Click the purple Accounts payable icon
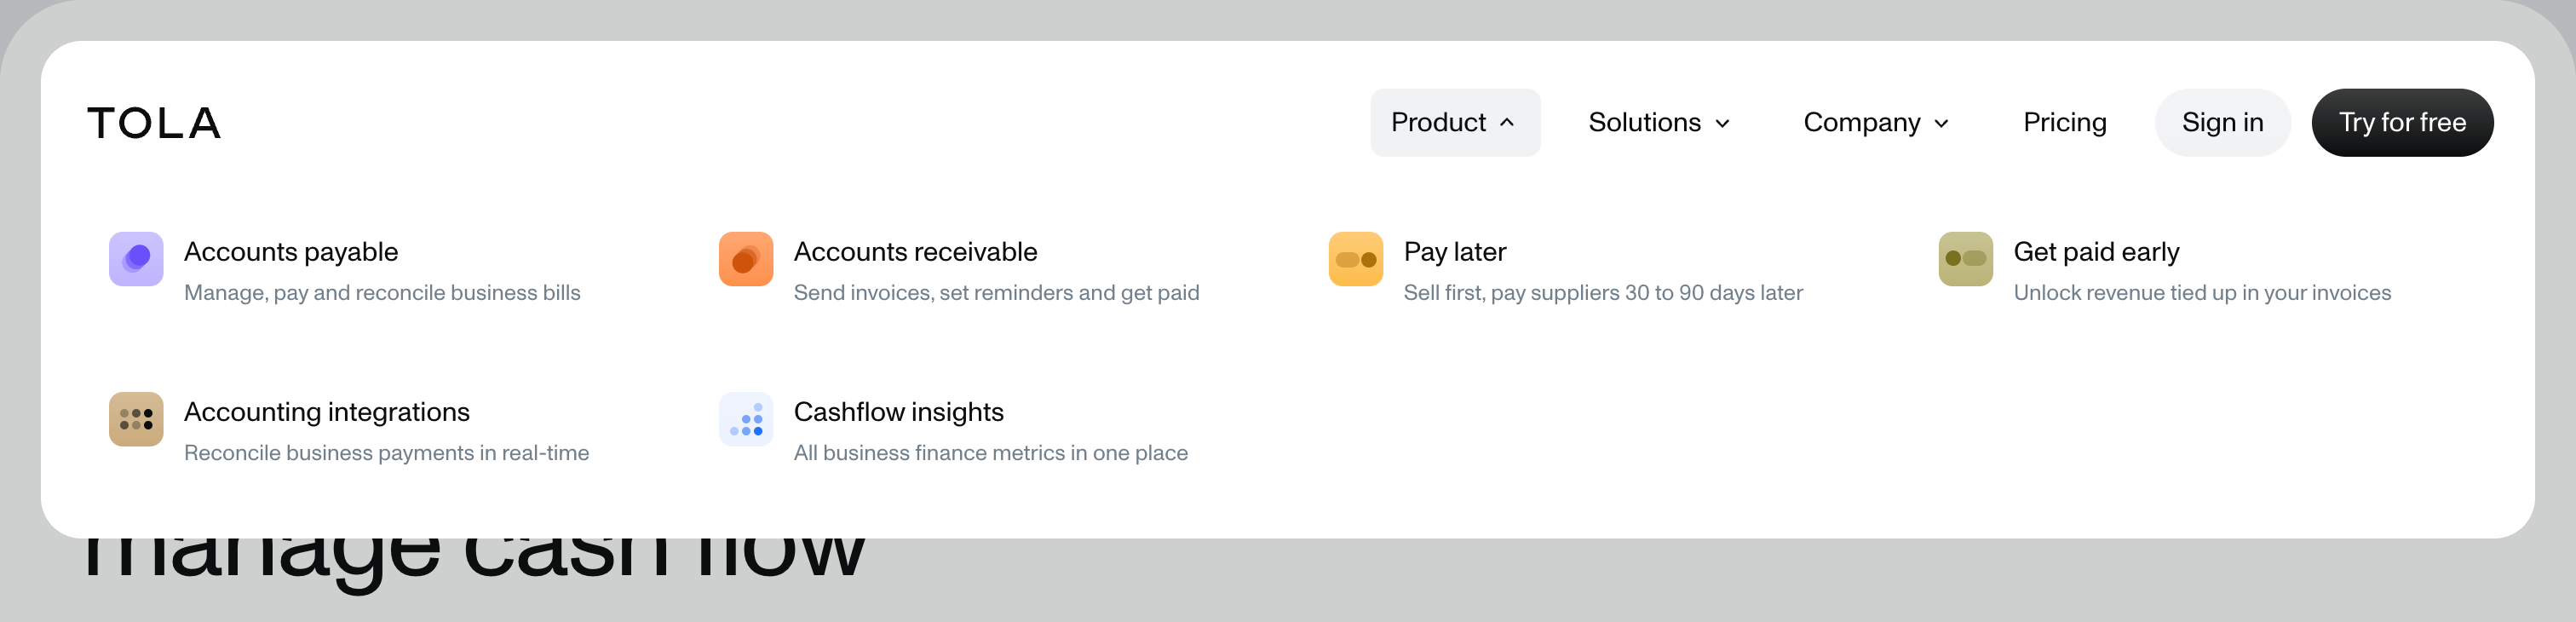This screenshot has width=2576, height=622. pyautogui.click(x=136, y=259)
